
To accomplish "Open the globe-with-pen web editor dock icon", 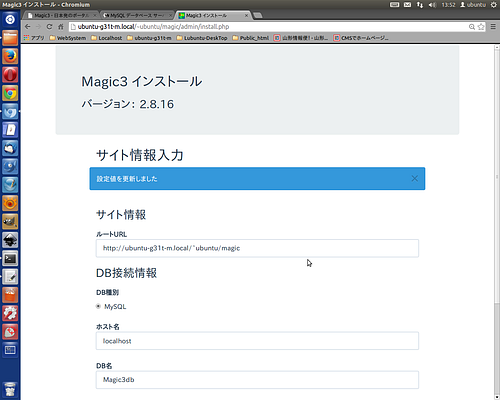I will 10,185.
